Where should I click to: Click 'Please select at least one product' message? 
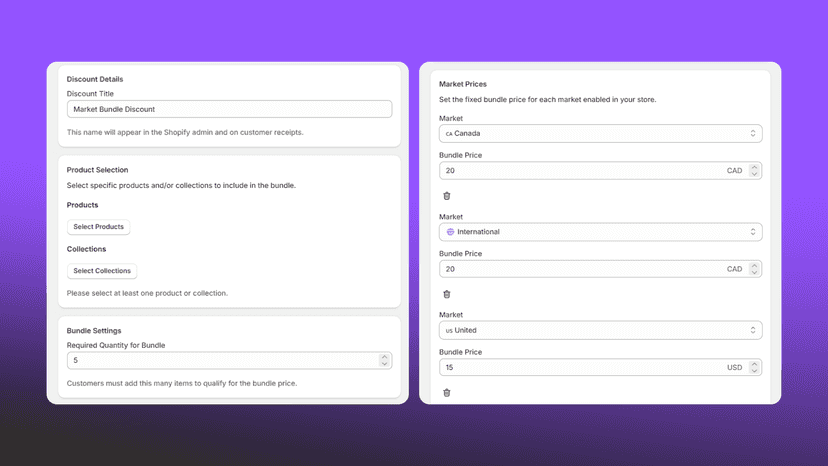click(x=147, y=293)
